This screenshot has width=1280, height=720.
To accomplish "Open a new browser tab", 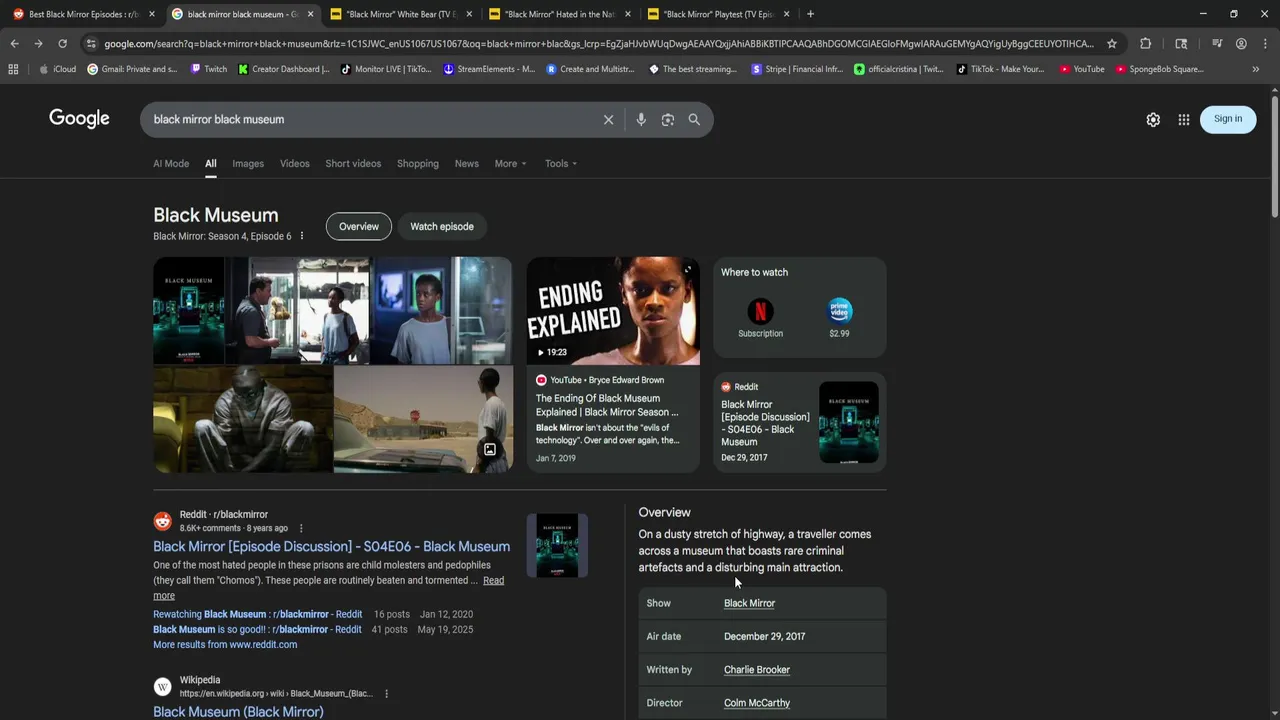I will (x=810, y=14).
